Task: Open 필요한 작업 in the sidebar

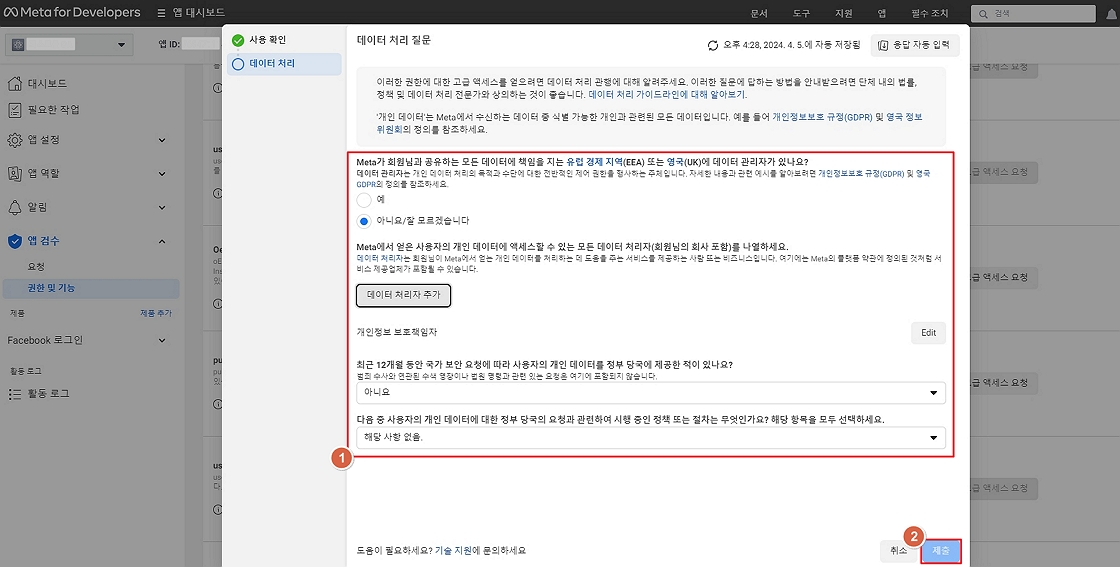Action: (54, 110)
